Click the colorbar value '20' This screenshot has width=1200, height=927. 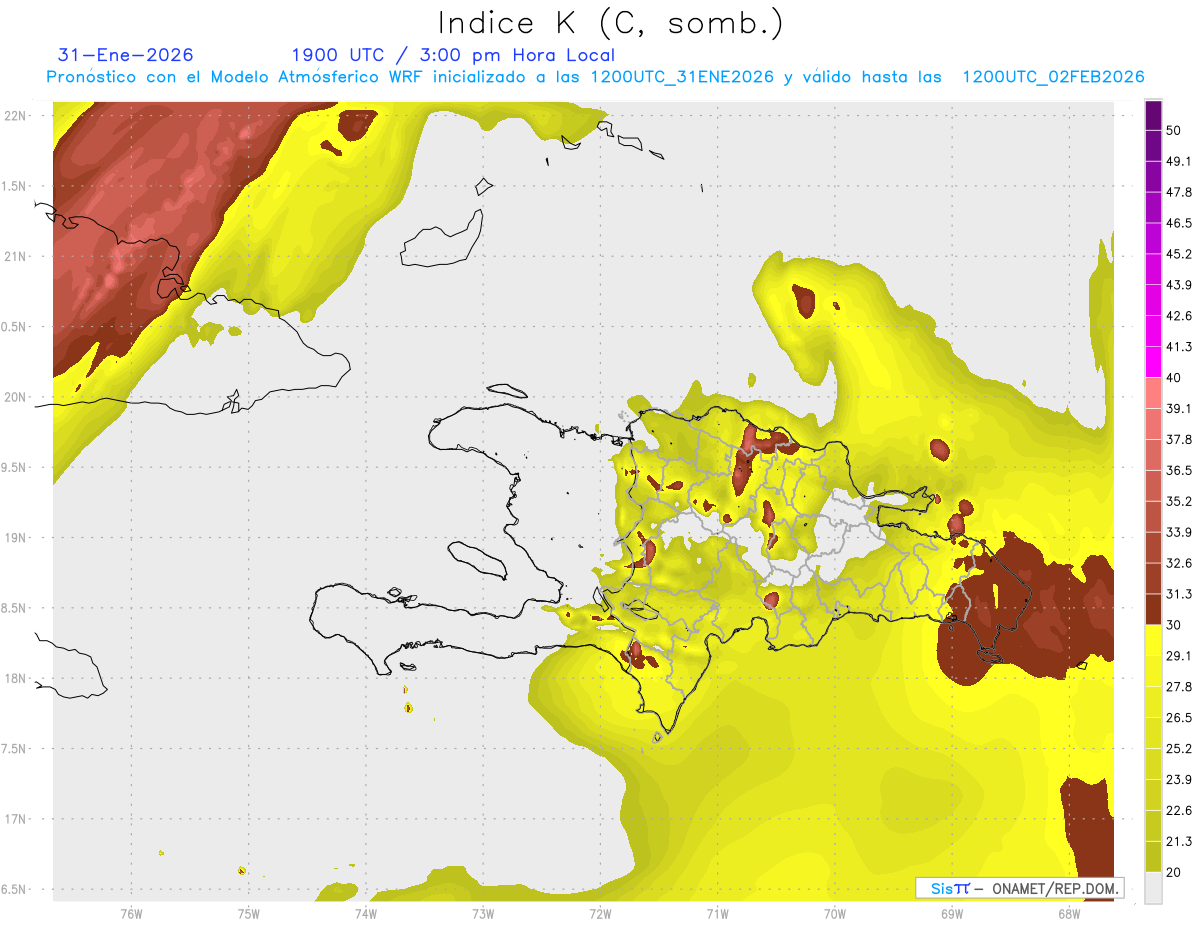1174,872
